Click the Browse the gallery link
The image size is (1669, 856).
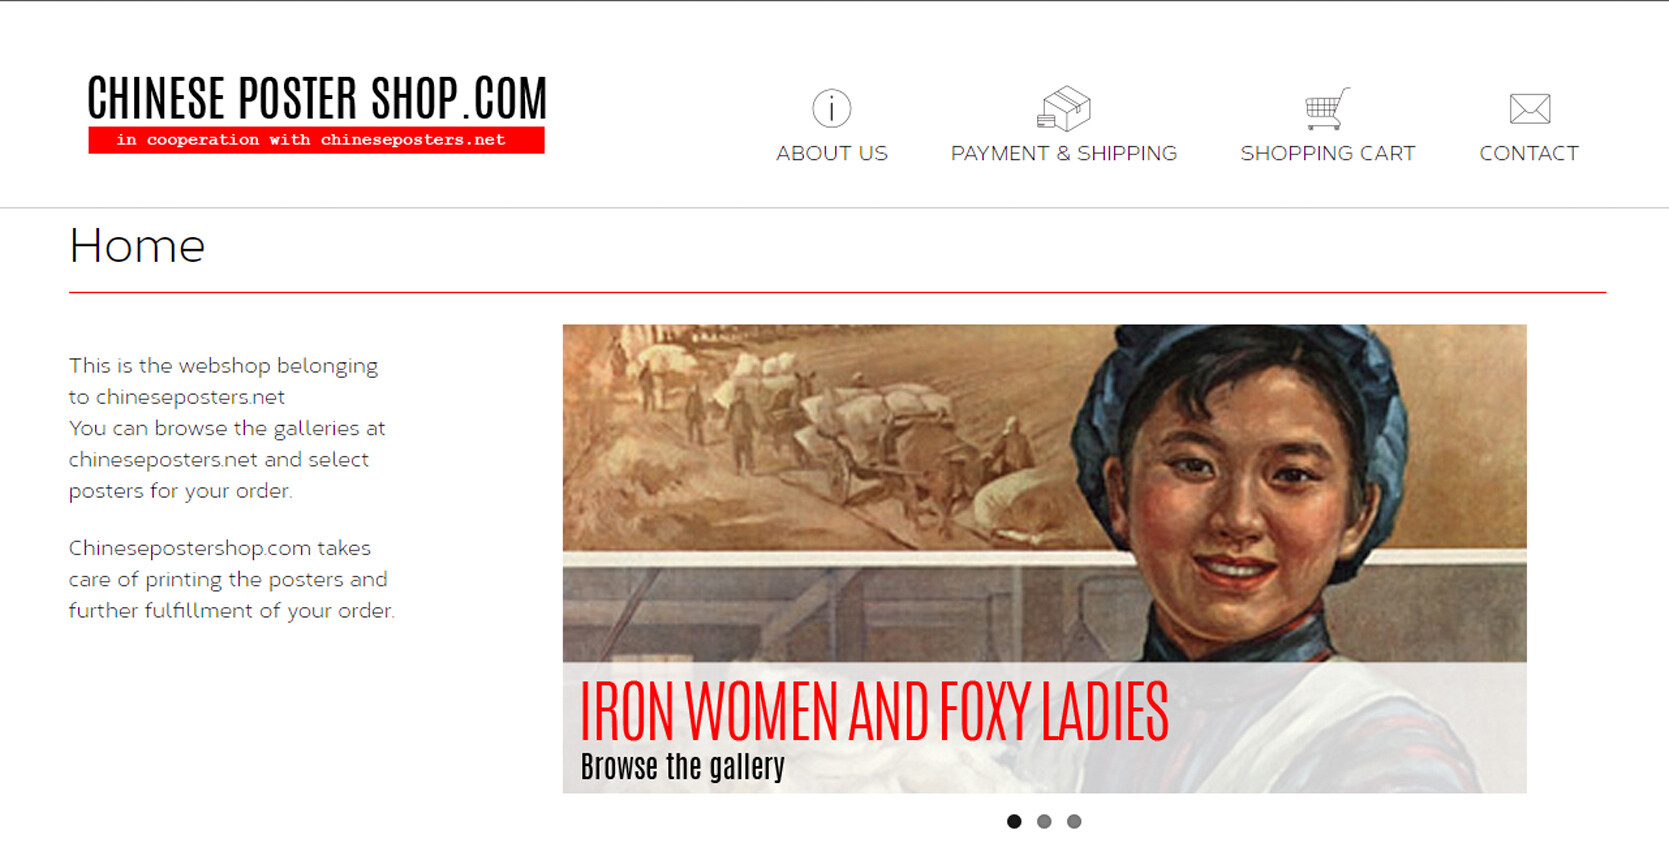[x=682, y=767]
